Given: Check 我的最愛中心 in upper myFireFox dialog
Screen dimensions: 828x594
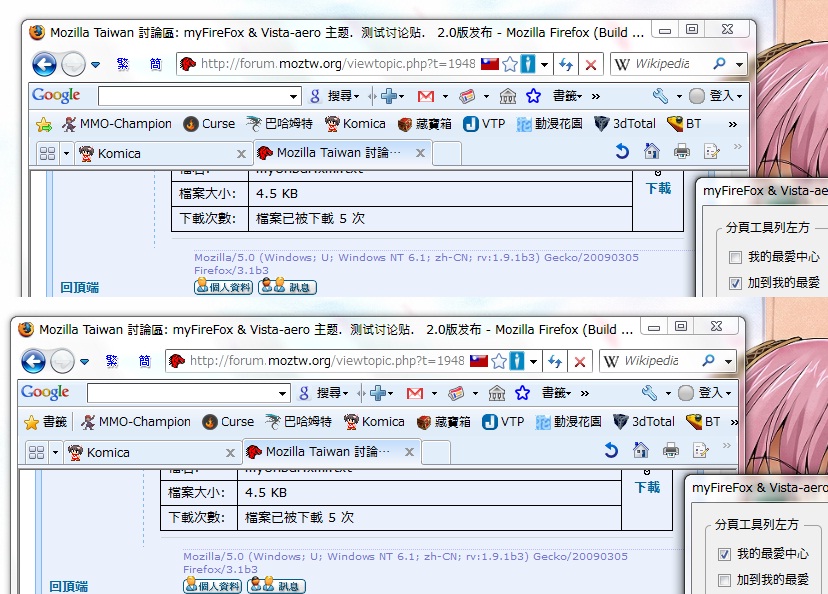Looking at the screenshot, I should pos(736,258).
